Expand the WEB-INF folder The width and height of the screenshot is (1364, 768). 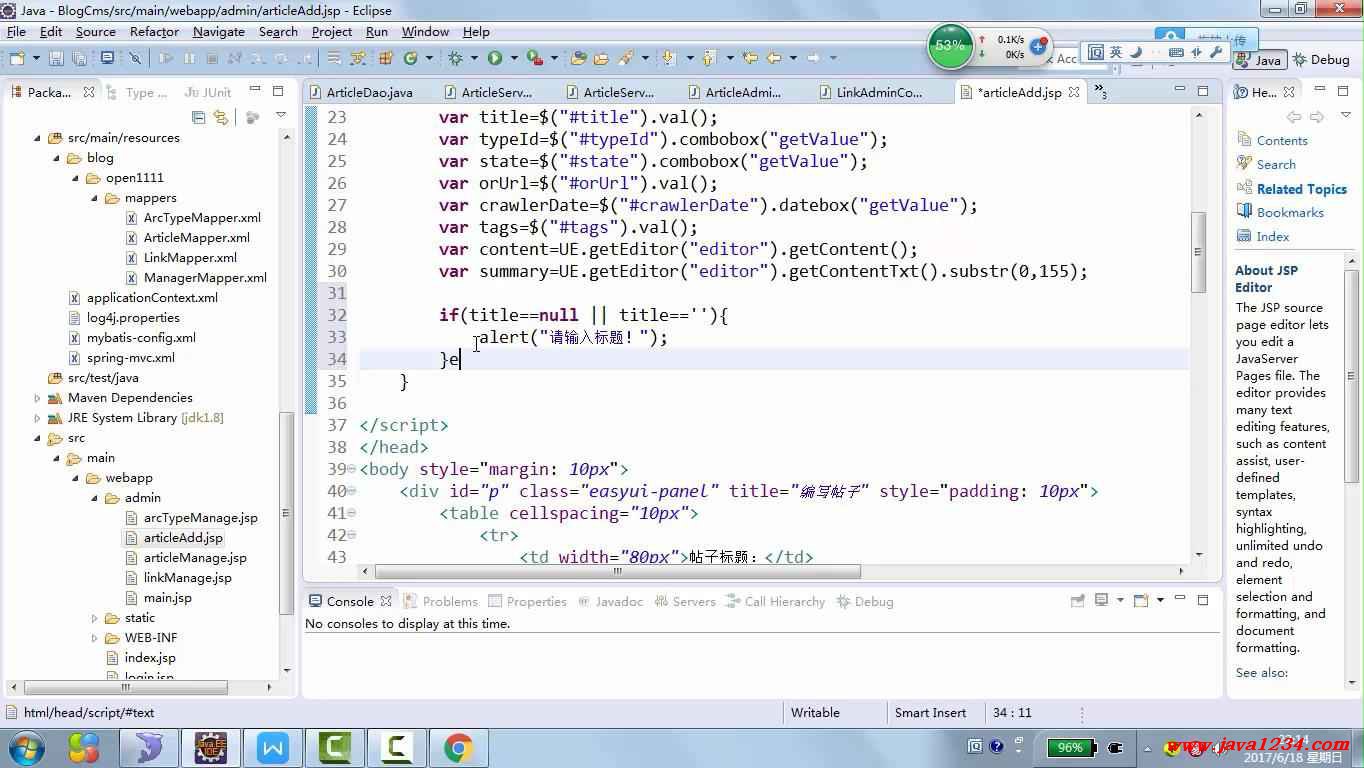(x=95, y=638)
